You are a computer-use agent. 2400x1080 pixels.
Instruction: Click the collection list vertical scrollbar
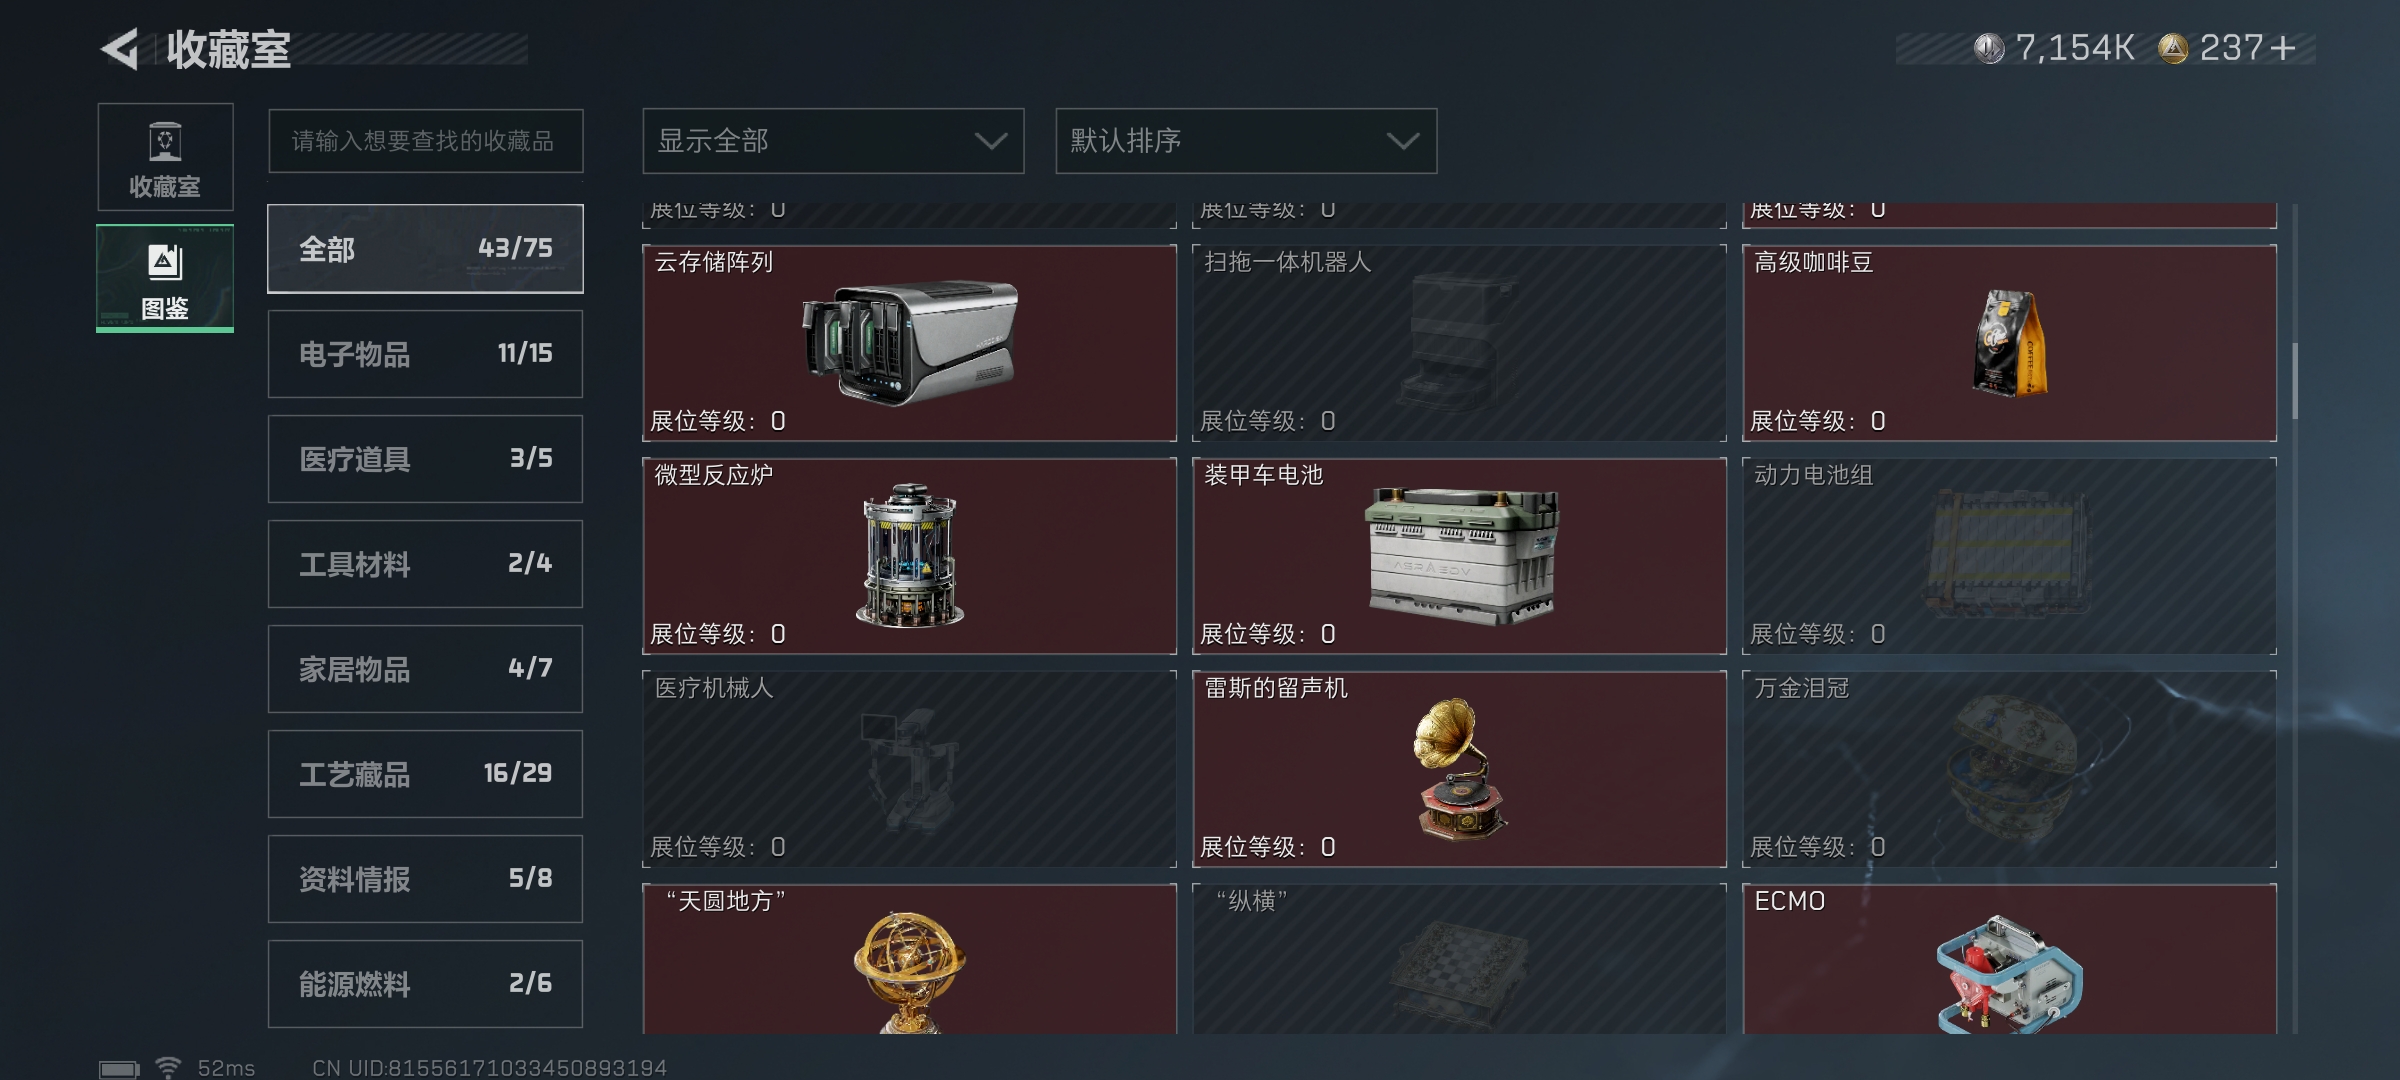point(2294,381)
